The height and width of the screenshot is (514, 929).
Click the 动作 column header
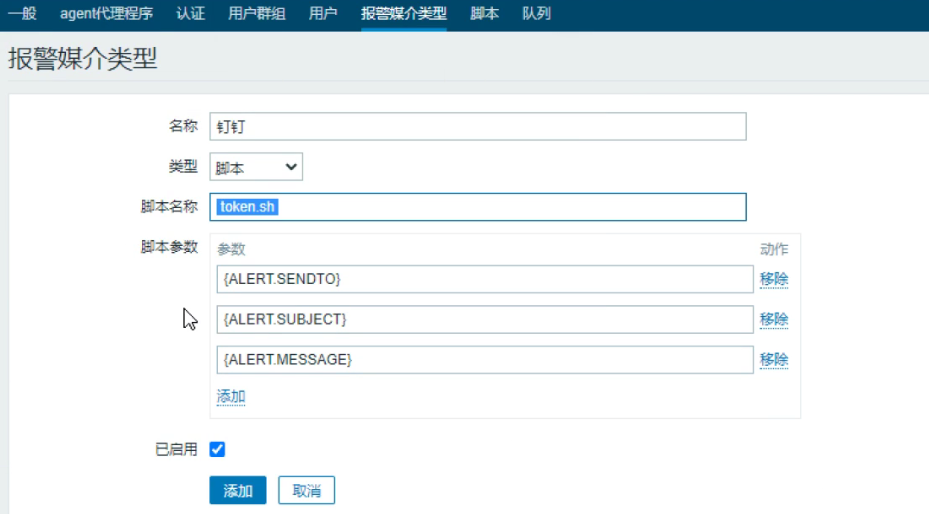(774, 249)
